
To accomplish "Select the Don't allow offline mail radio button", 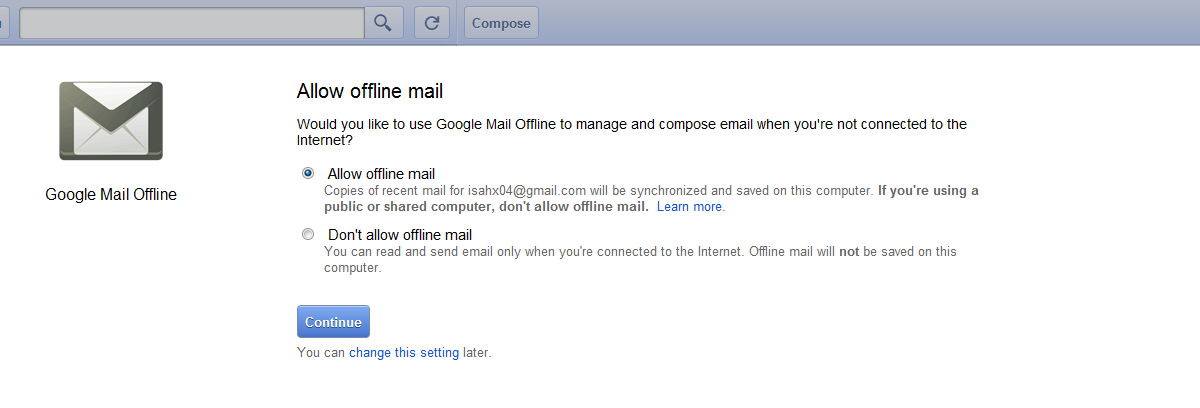I will [x=308, y=235].
